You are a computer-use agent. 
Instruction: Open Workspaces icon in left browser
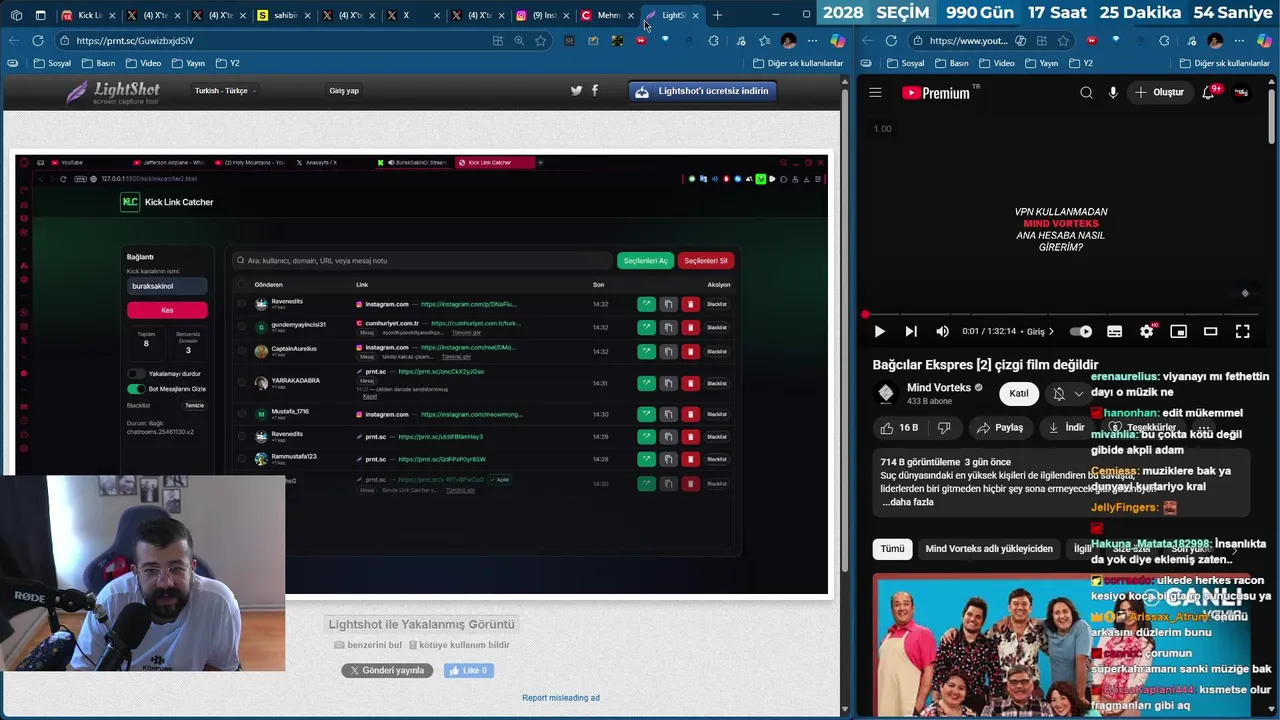click(15, 15)
